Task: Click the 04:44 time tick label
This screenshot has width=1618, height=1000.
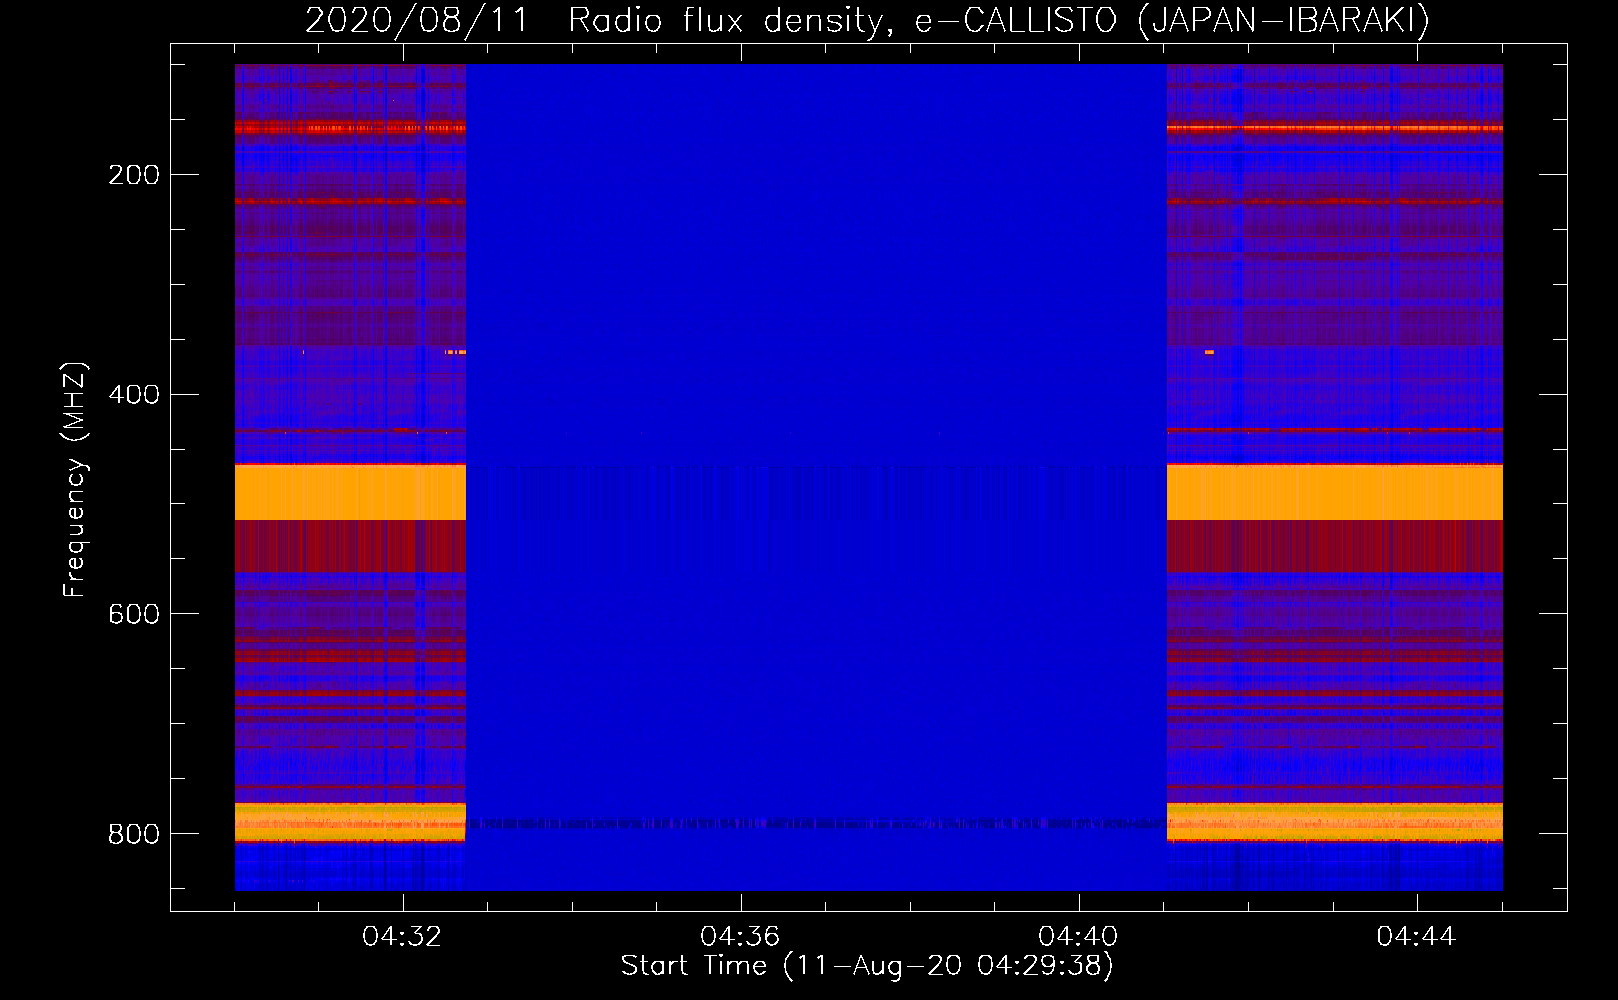Action: [x=1416, y=937]
